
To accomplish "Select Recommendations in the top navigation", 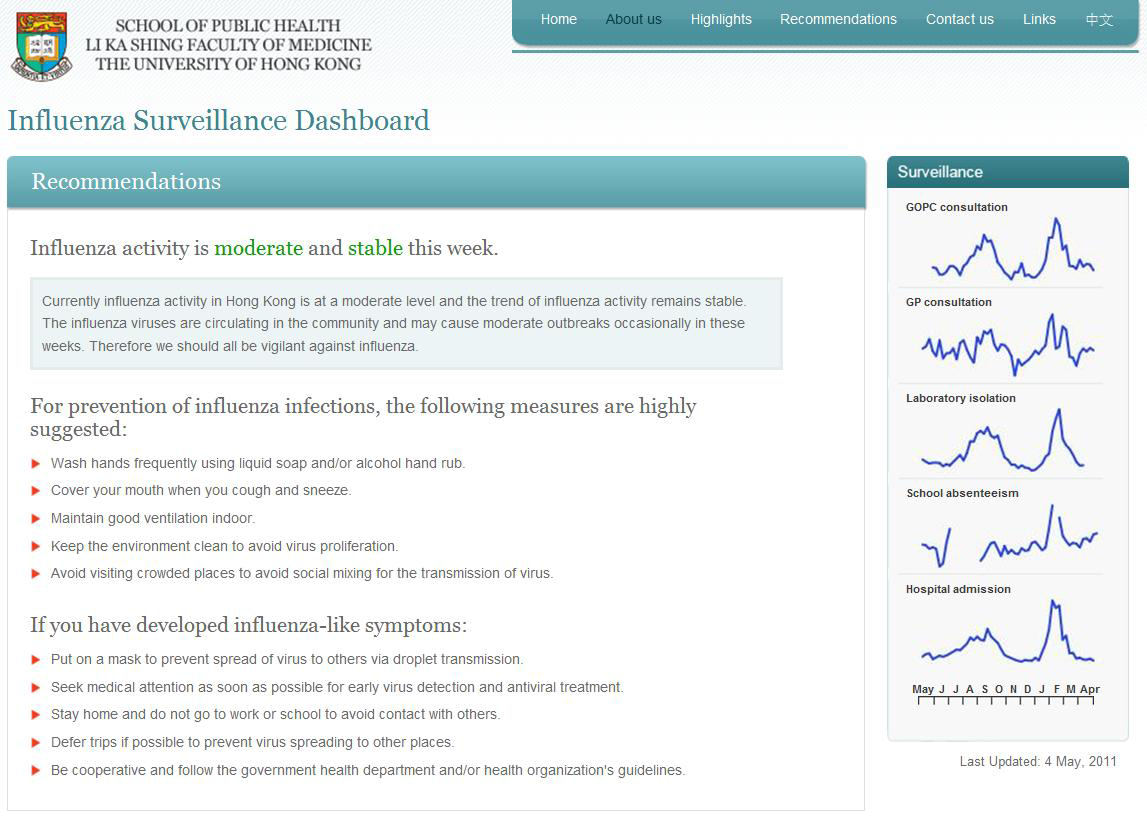I will (838, 19).
